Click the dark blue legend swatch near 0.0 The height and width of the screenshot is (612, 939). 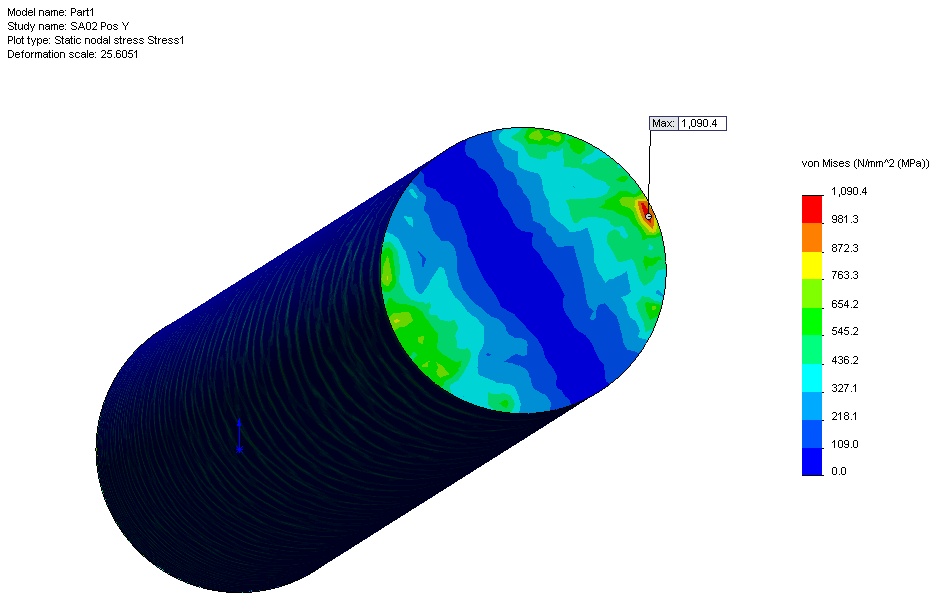click(812, 462)
